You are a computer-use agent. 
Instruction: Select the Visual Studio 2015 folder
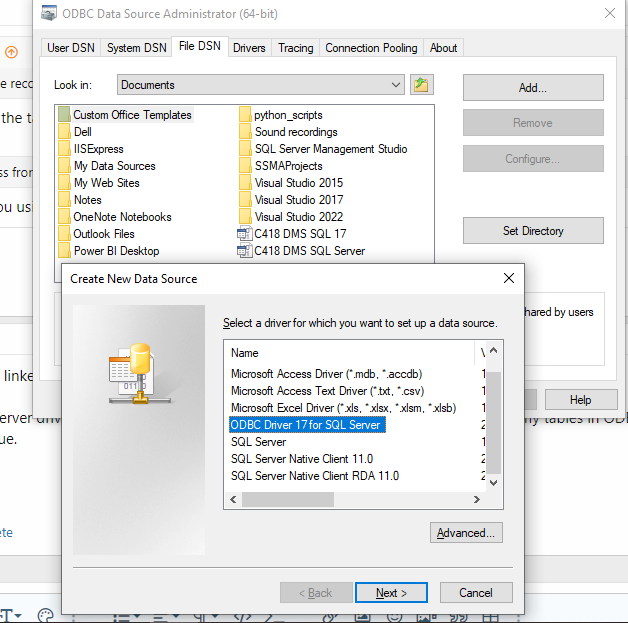point(292,183)
